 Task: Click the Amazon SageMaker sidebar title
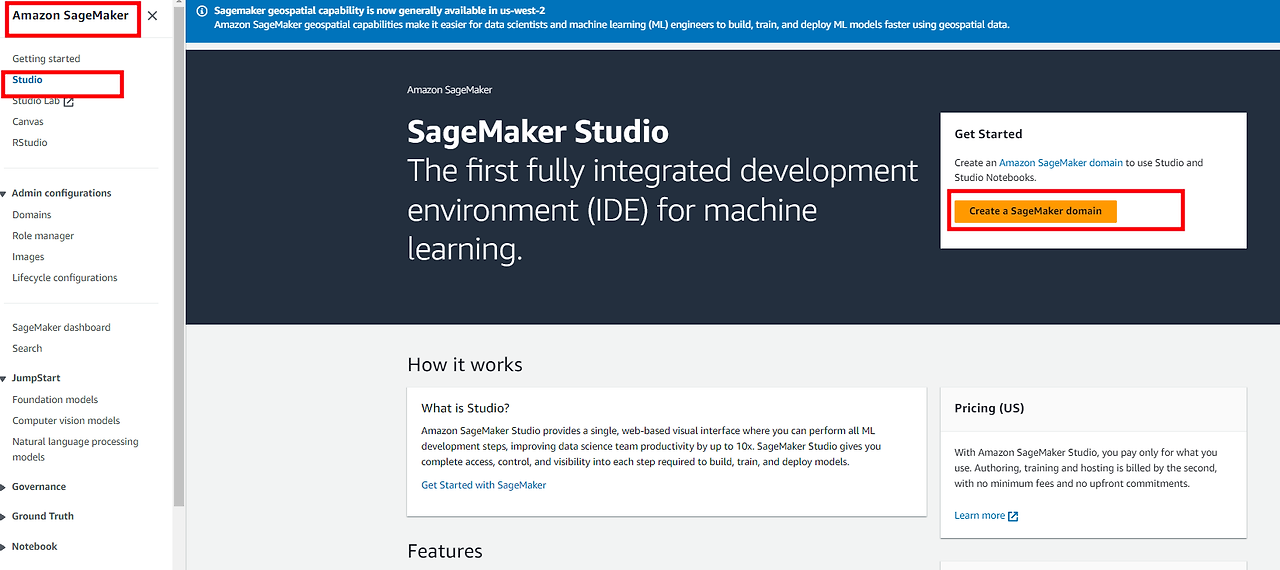(70, 16)
